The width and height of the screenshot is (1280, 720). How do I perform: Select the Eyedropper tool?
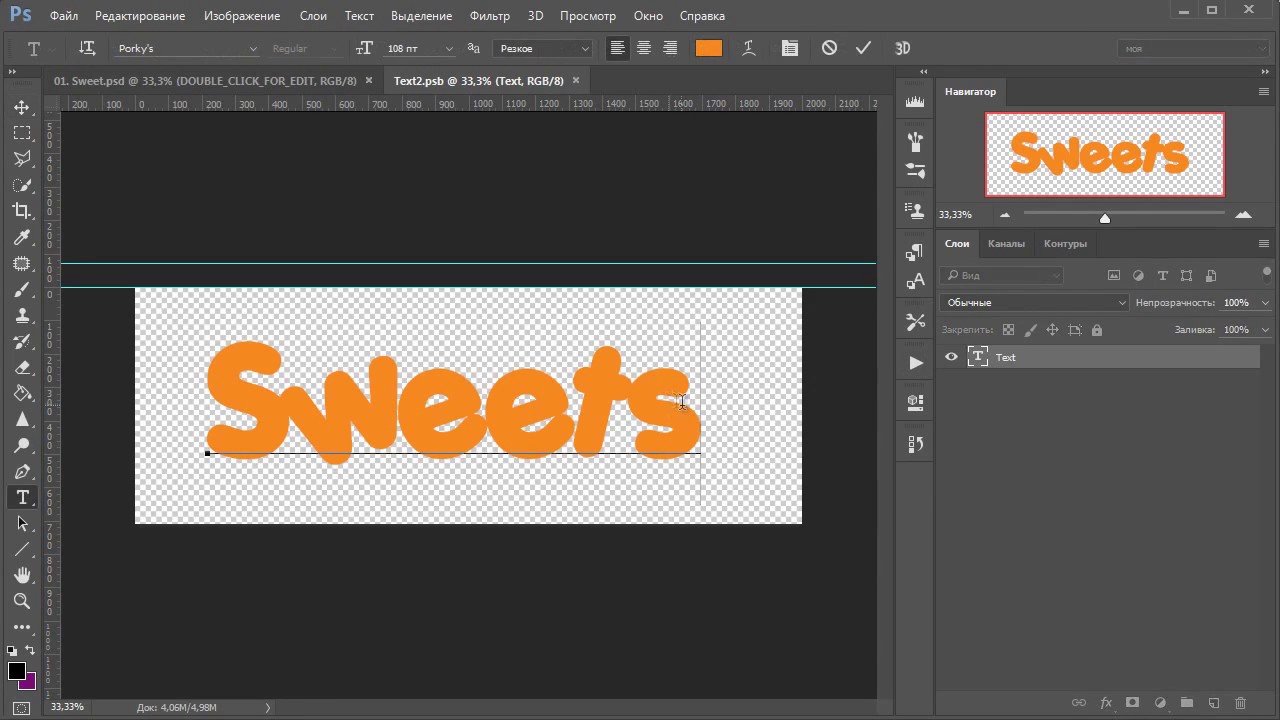[x=22, y=237]
